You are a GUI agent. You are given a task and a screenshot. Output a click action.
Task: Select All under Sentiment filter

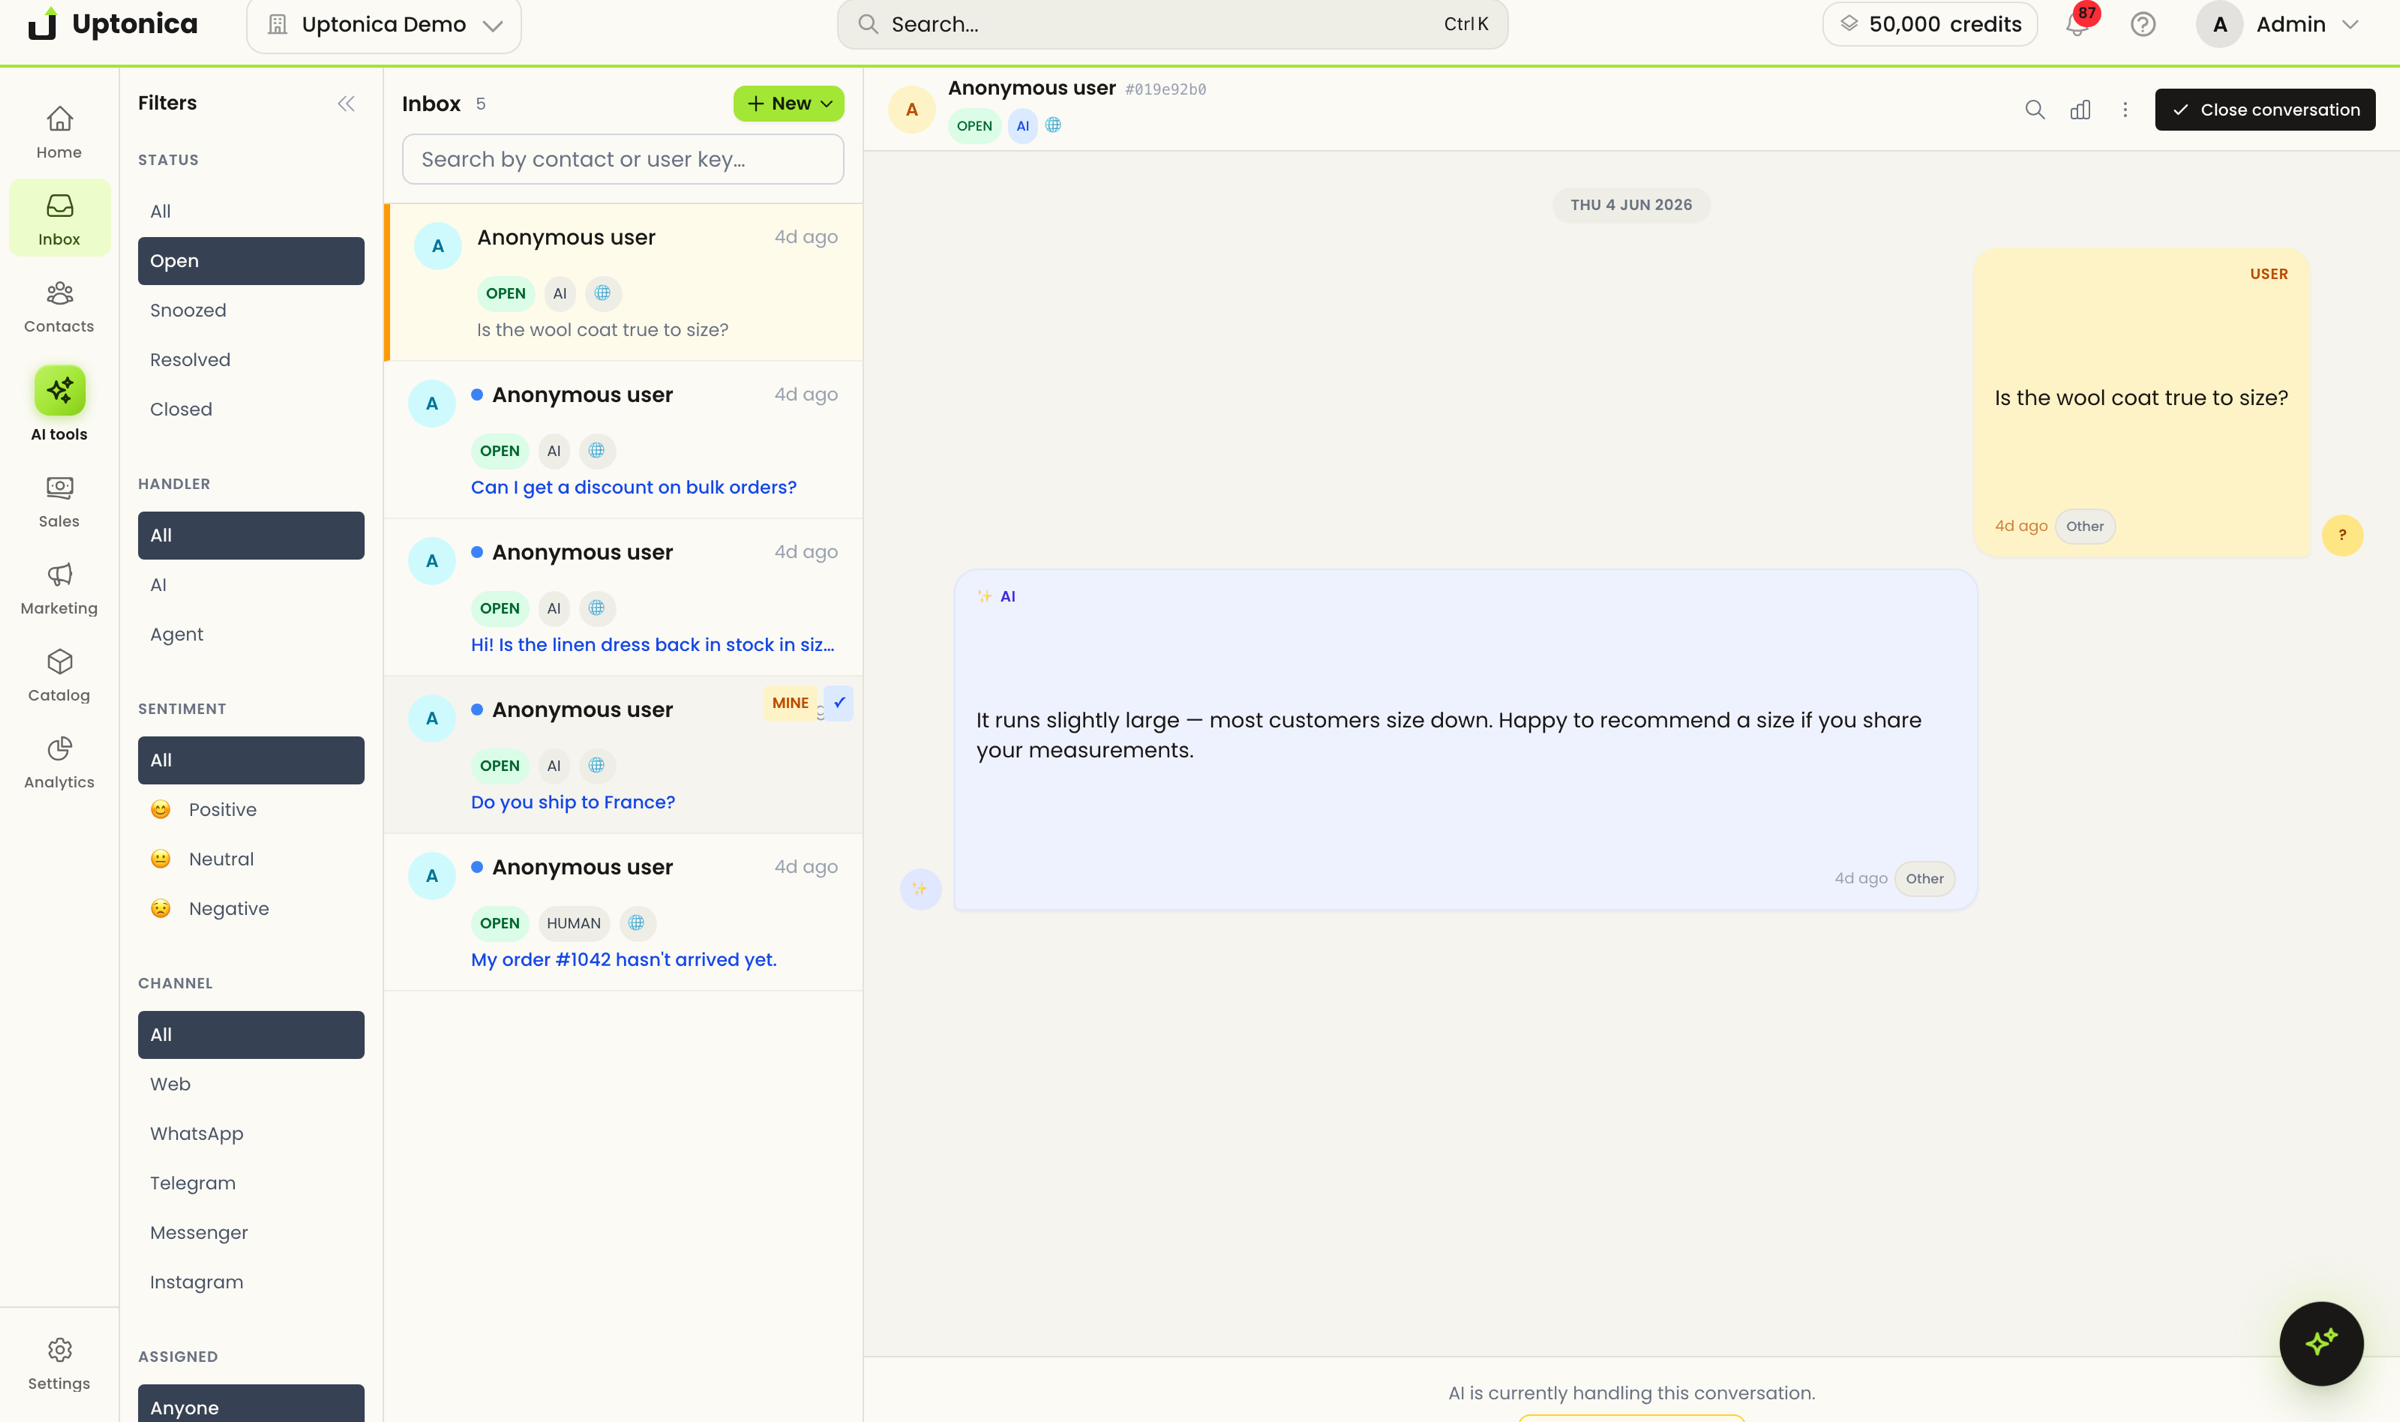tap(251, 760)
